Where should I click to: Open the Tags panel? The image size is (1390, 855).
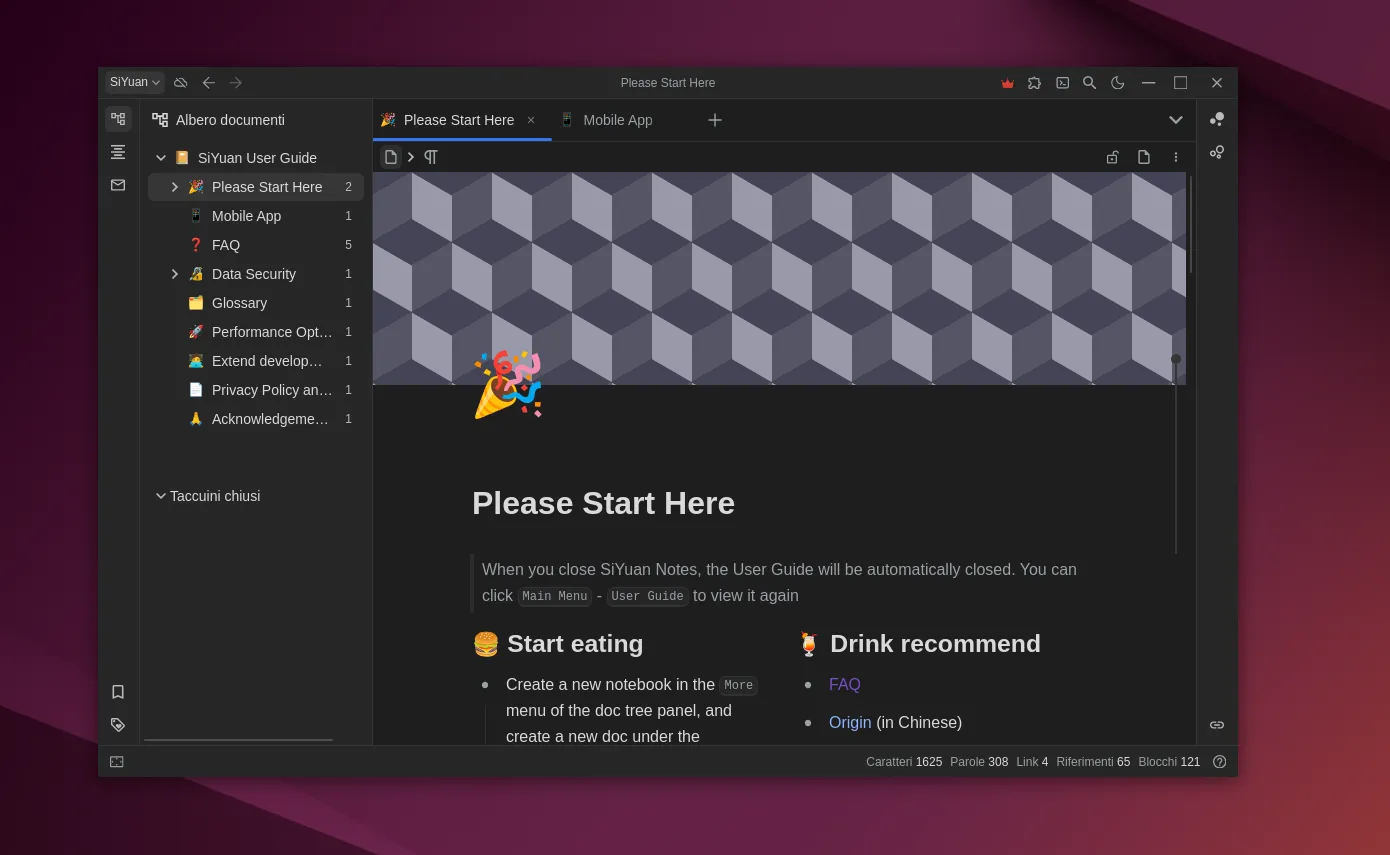pyautogui.click(x=118, y=725)
